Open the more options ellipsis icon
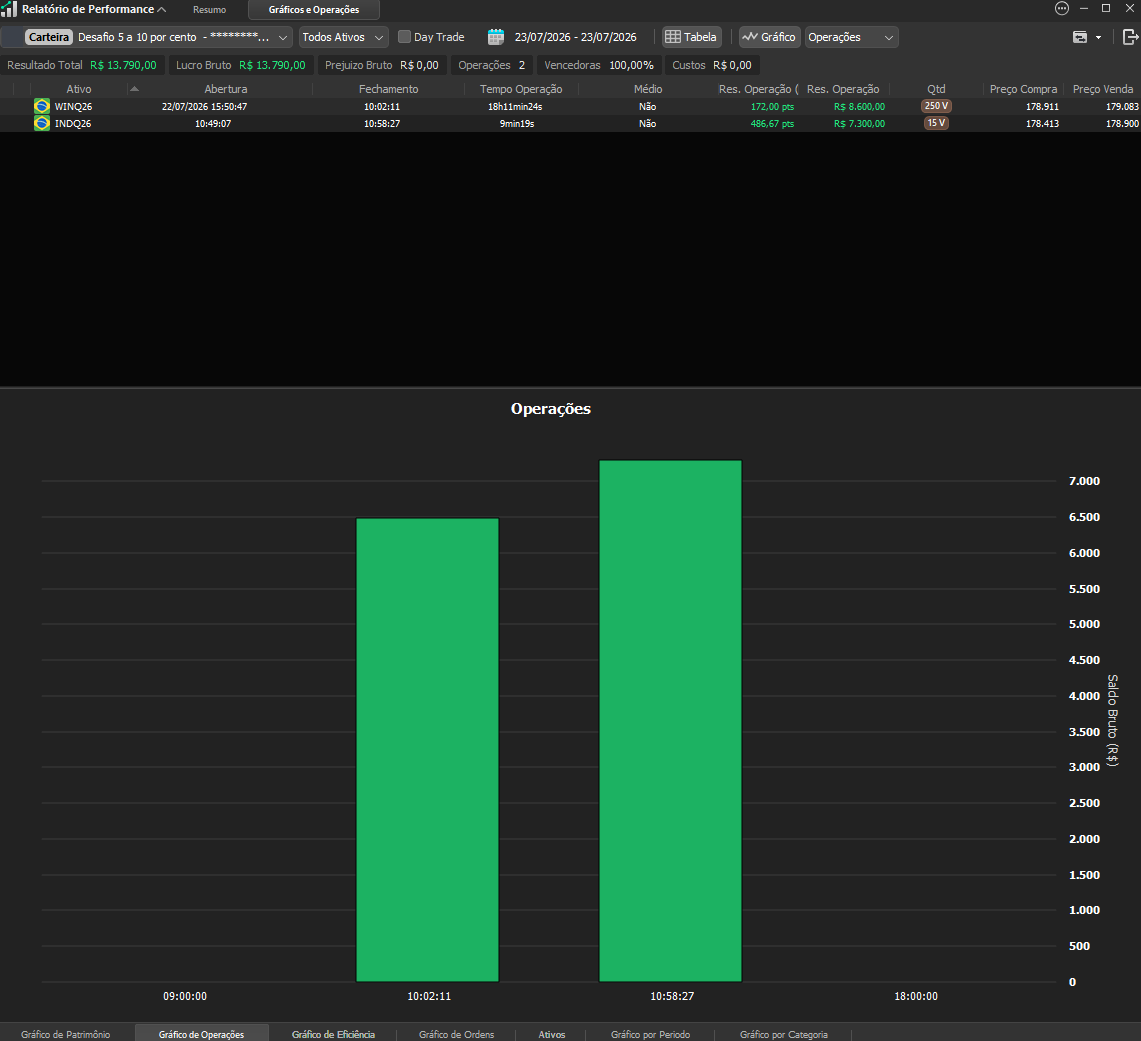1141x1041 pixels. pyautogui.click(x=1062, y=9)
